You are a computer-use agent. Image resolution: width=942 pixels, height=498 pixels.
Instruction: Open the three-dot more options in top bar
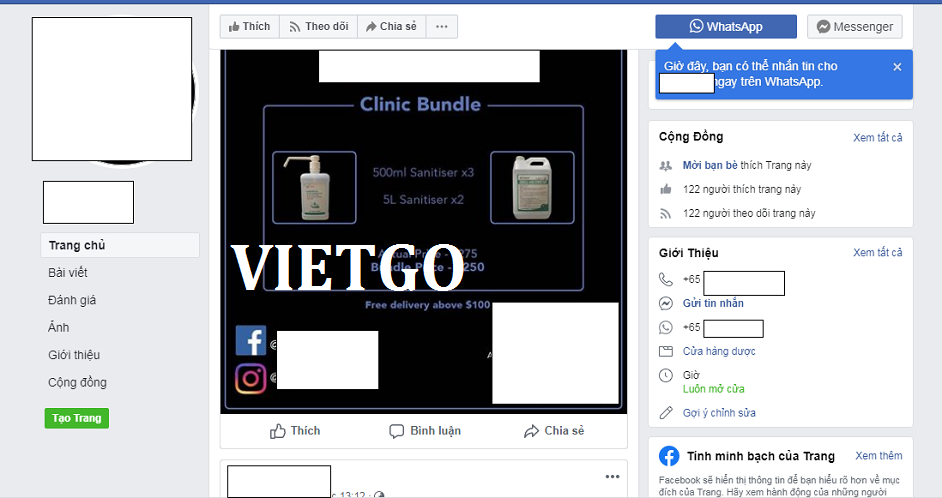tap(442, 26)
